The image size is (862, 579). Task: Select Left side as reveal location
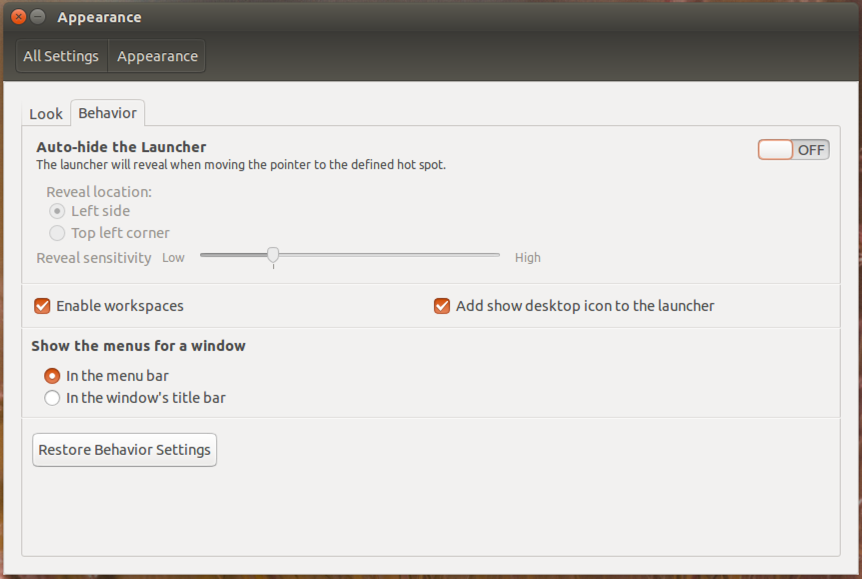point(57,211)
